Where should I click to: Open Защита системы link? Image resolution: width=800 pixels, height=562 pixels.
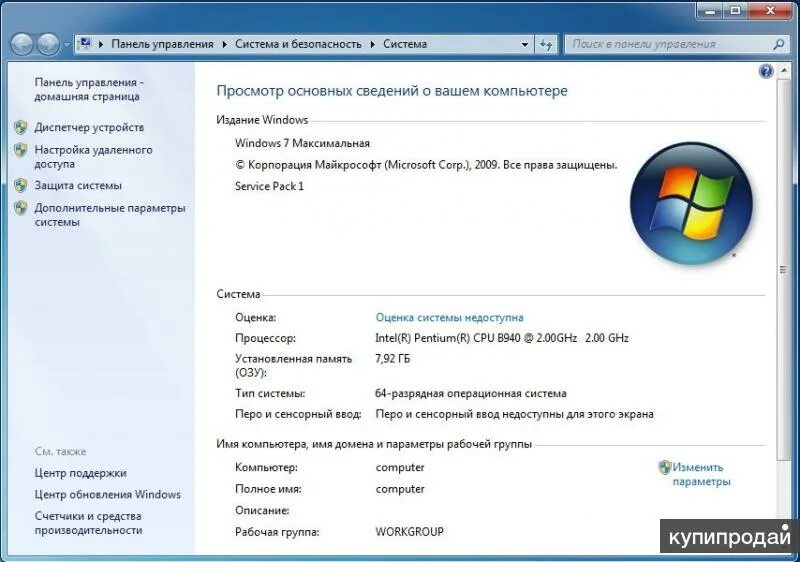tap(78, 186)
